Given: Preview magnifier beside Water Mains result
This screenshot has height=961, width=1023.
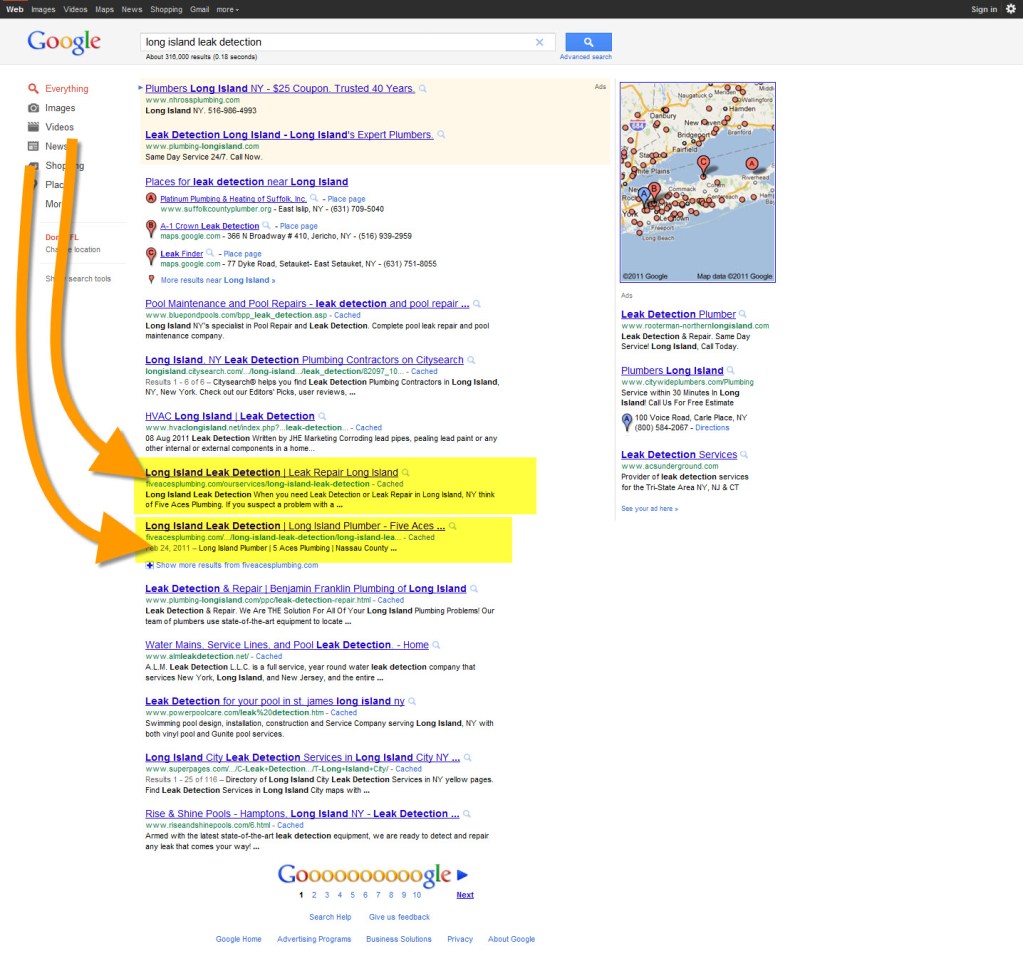Looking at the screenshot, I should coord(436,645).
